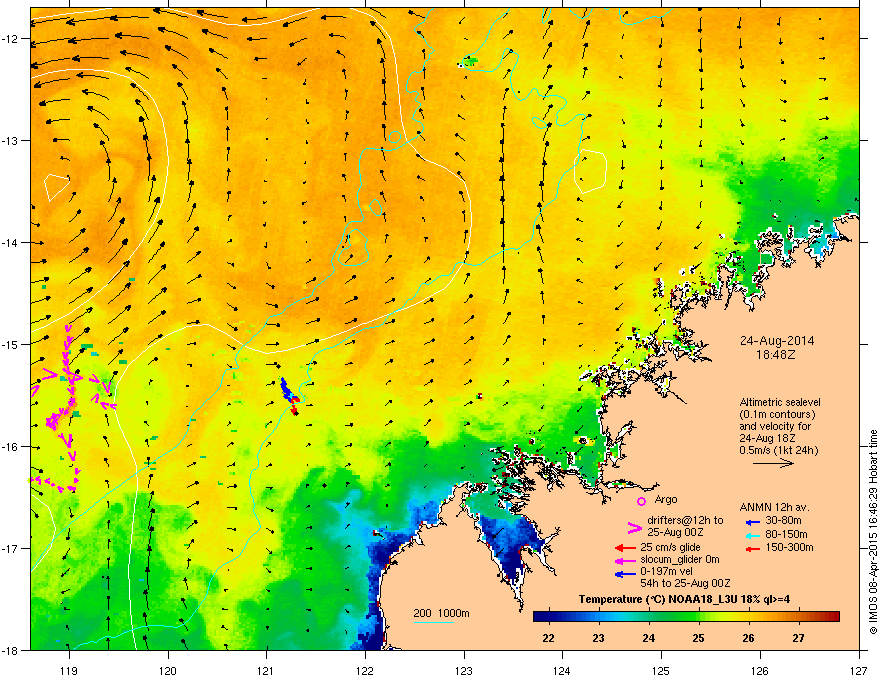Click the 26 tick on the color bar
The height and width of the screenshot is (680, 880).
(x=748, y=638)
